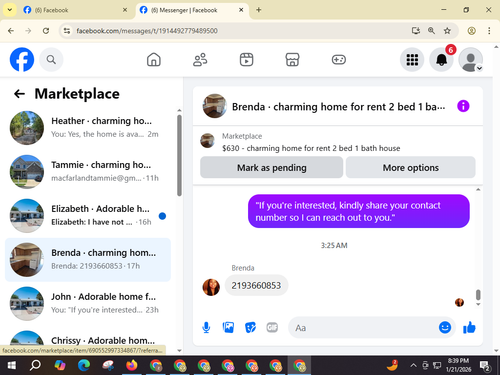Open conversation info purple icon
This screenshot has height=375, width=500.
tap(463, 106)
